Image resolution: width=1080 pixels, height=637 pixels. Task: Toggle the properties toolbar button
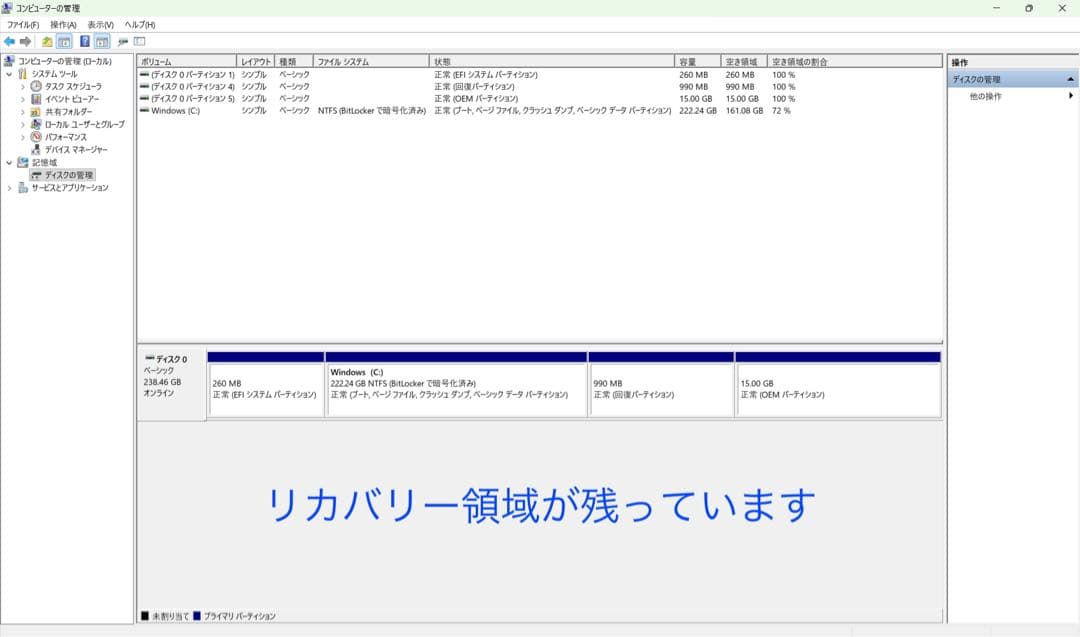tap(125, 43)
